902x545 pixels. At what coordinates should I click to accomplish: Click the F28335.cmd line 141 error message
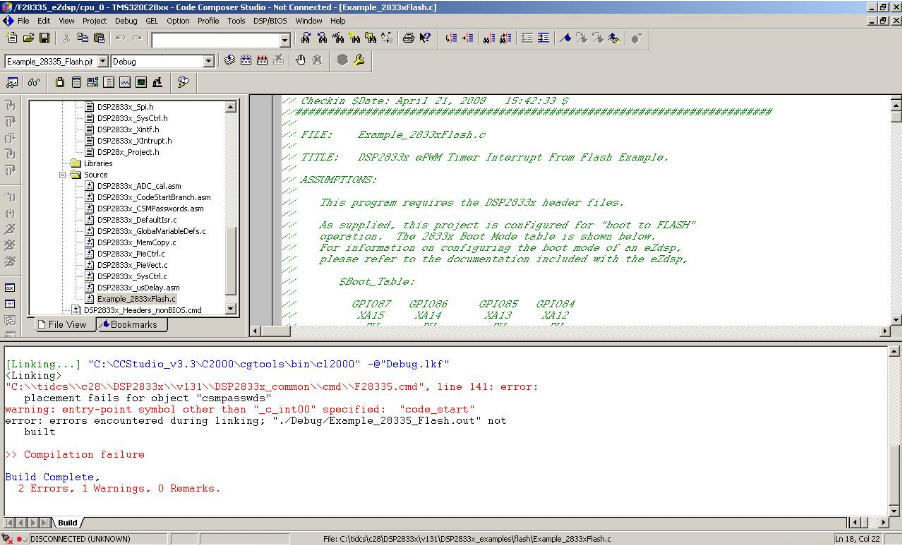272,387
